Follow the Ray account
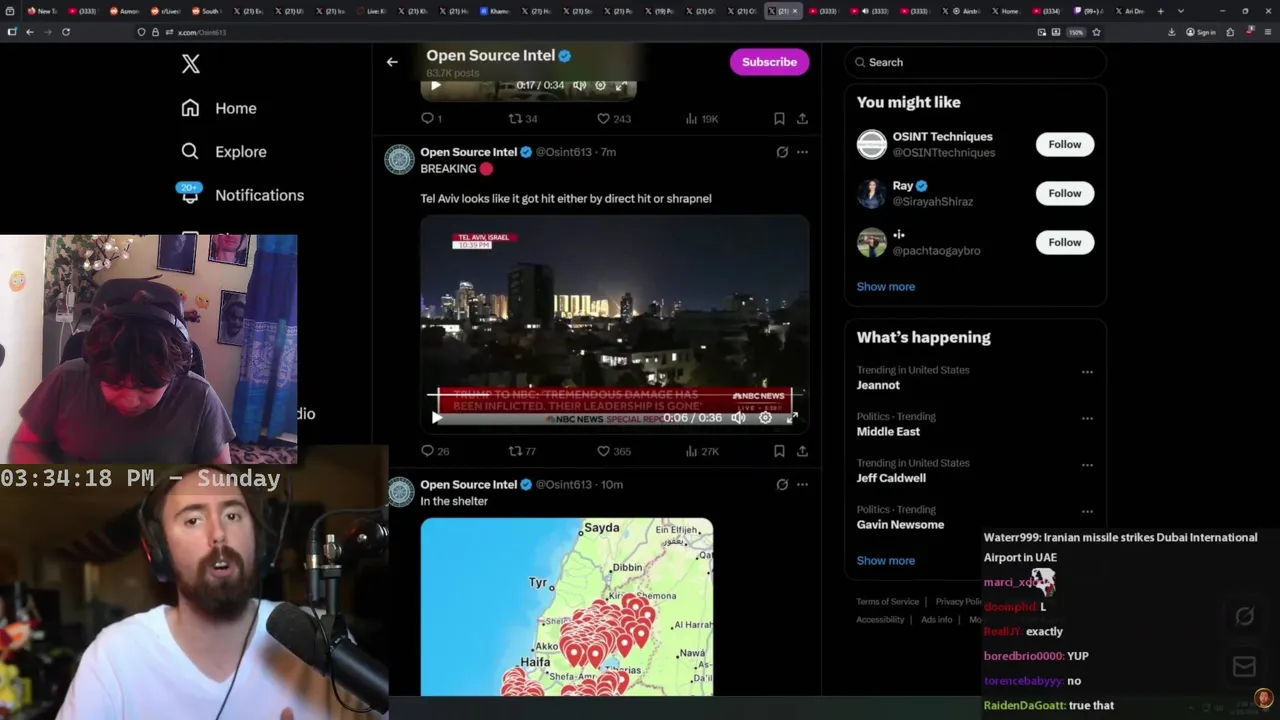This screenshot has height=720, width=1280. [x=1064, y=193]
